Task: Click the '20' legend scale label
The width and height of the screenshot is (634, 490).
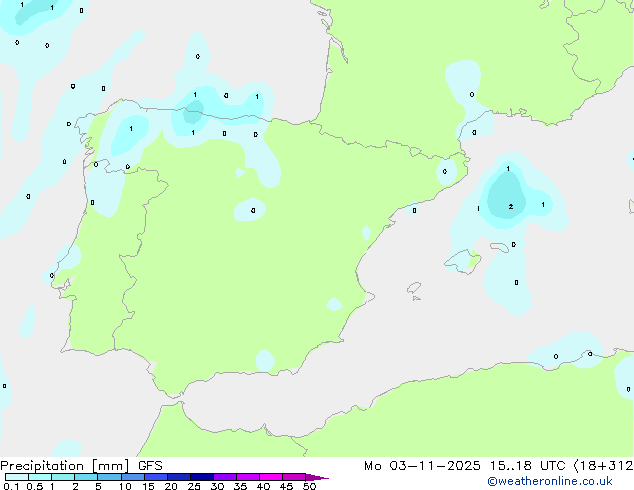Action: point(171,486)
